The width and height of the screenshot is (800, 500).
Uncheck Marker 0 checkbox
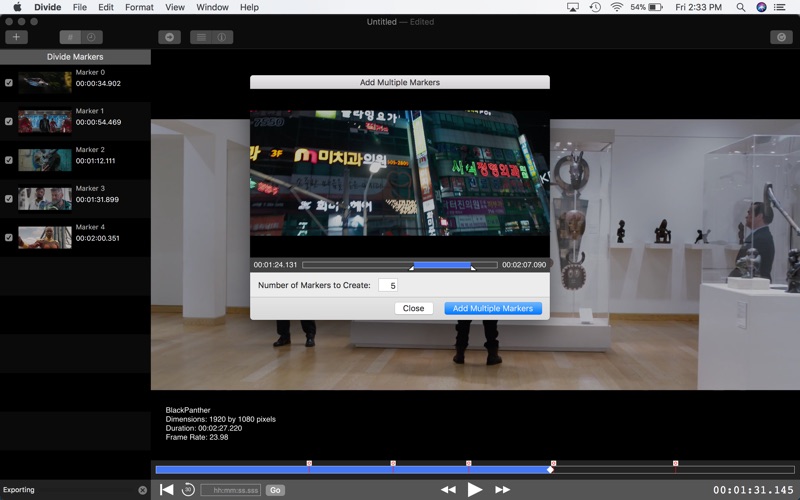click(x=9, y=83)
